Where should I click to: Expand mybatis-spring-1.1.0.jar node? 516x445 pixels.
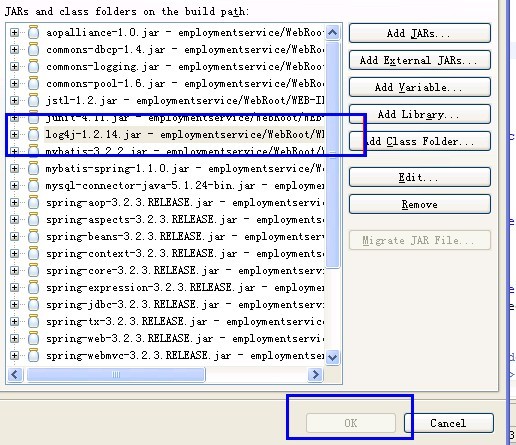(14, 168)
